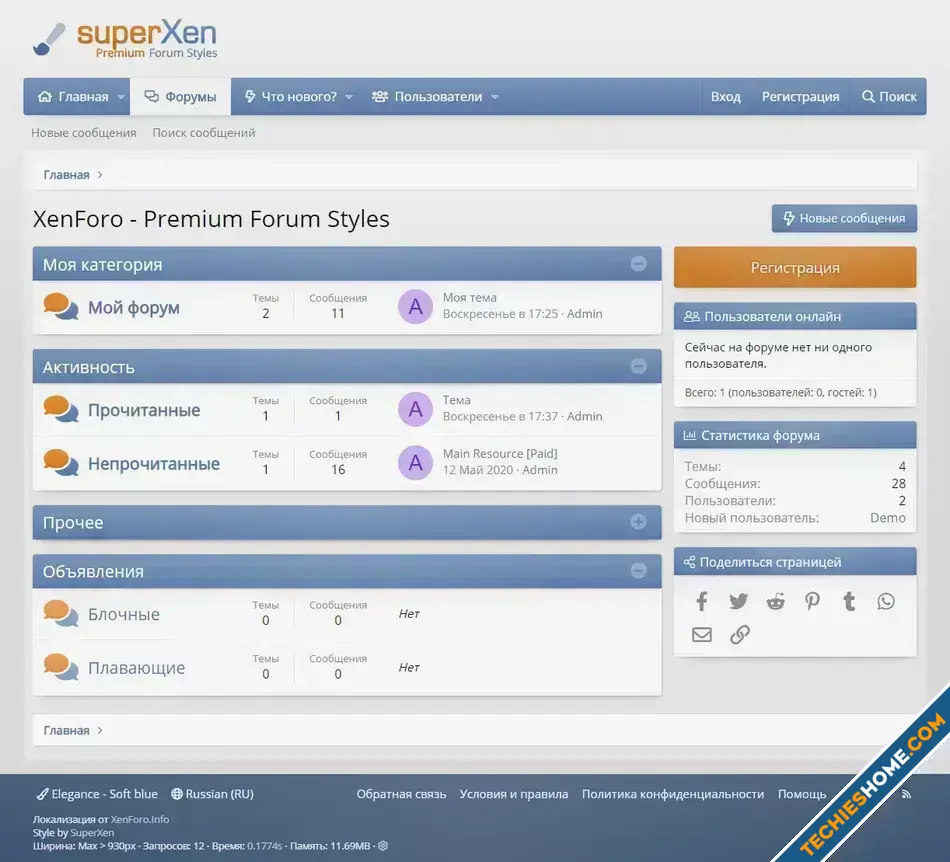
Task: Open Политика конфиденциальности footer link
Action: point(673,794)
